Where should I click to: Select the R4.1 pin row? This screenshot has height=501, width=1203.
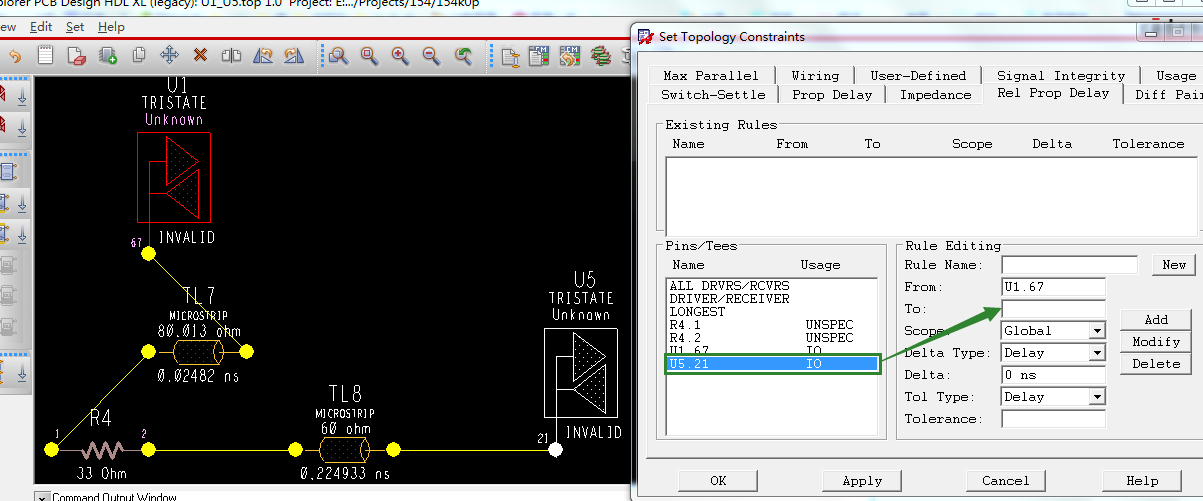click(x=773, y=325)
